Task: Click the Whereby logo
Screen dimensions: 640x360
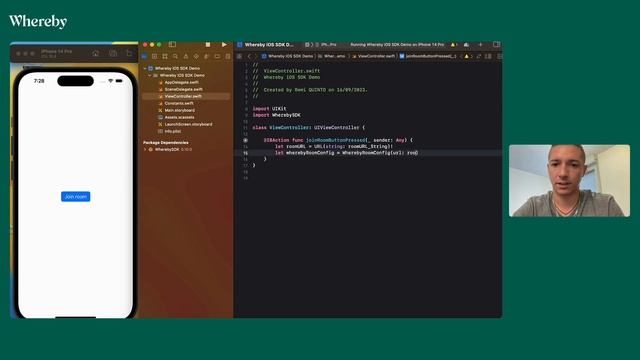Action: 38,21
